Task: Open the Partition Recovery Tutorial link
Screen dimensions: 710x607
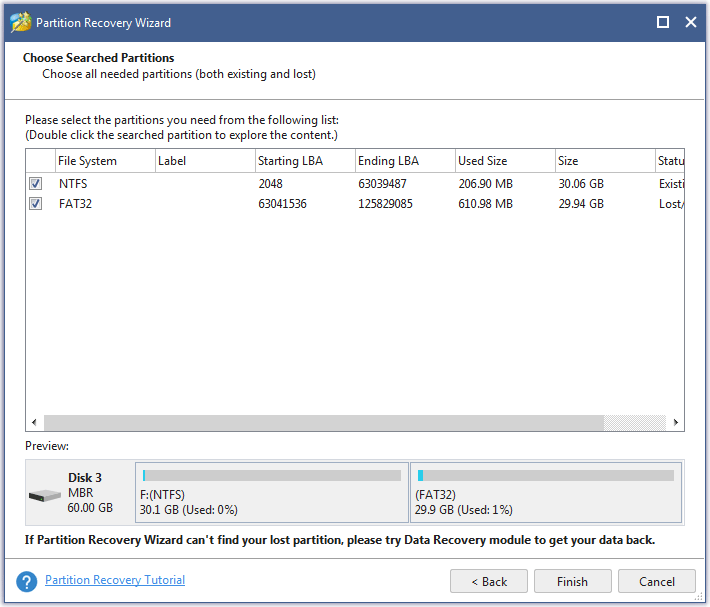Action: 115,580
